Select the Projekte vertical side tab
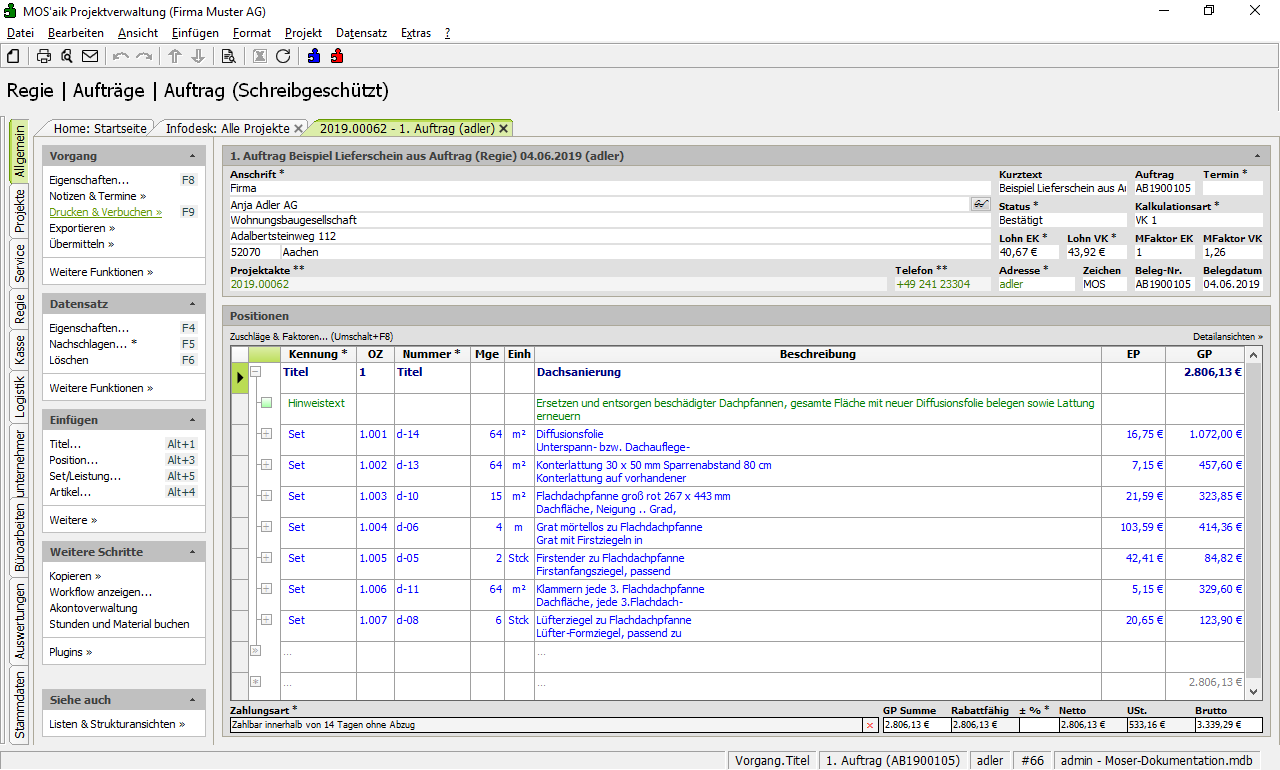 coord(20,210)
